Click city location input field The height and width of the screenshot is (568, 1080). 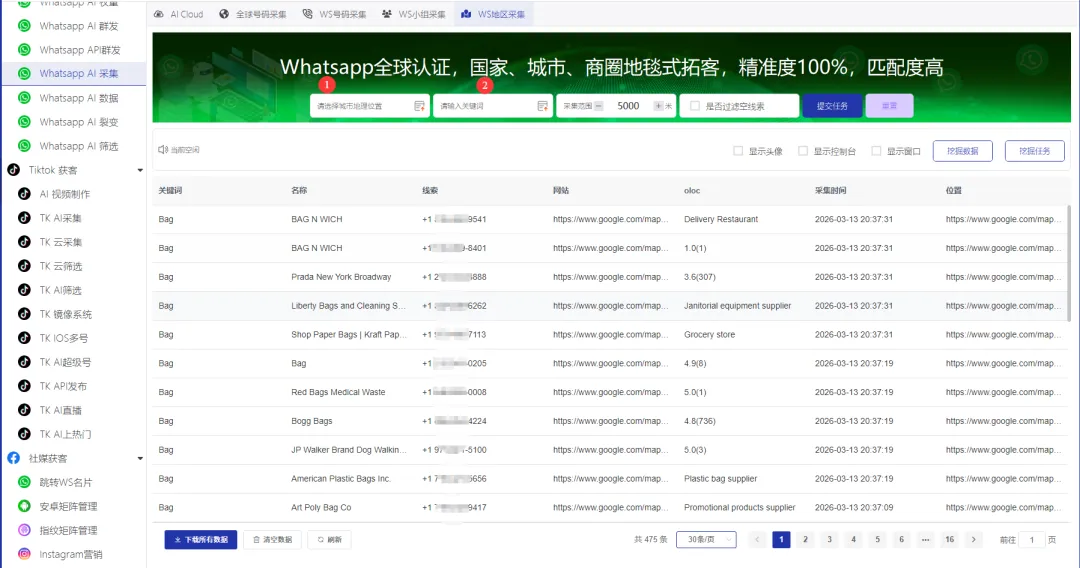pos(370,106)
